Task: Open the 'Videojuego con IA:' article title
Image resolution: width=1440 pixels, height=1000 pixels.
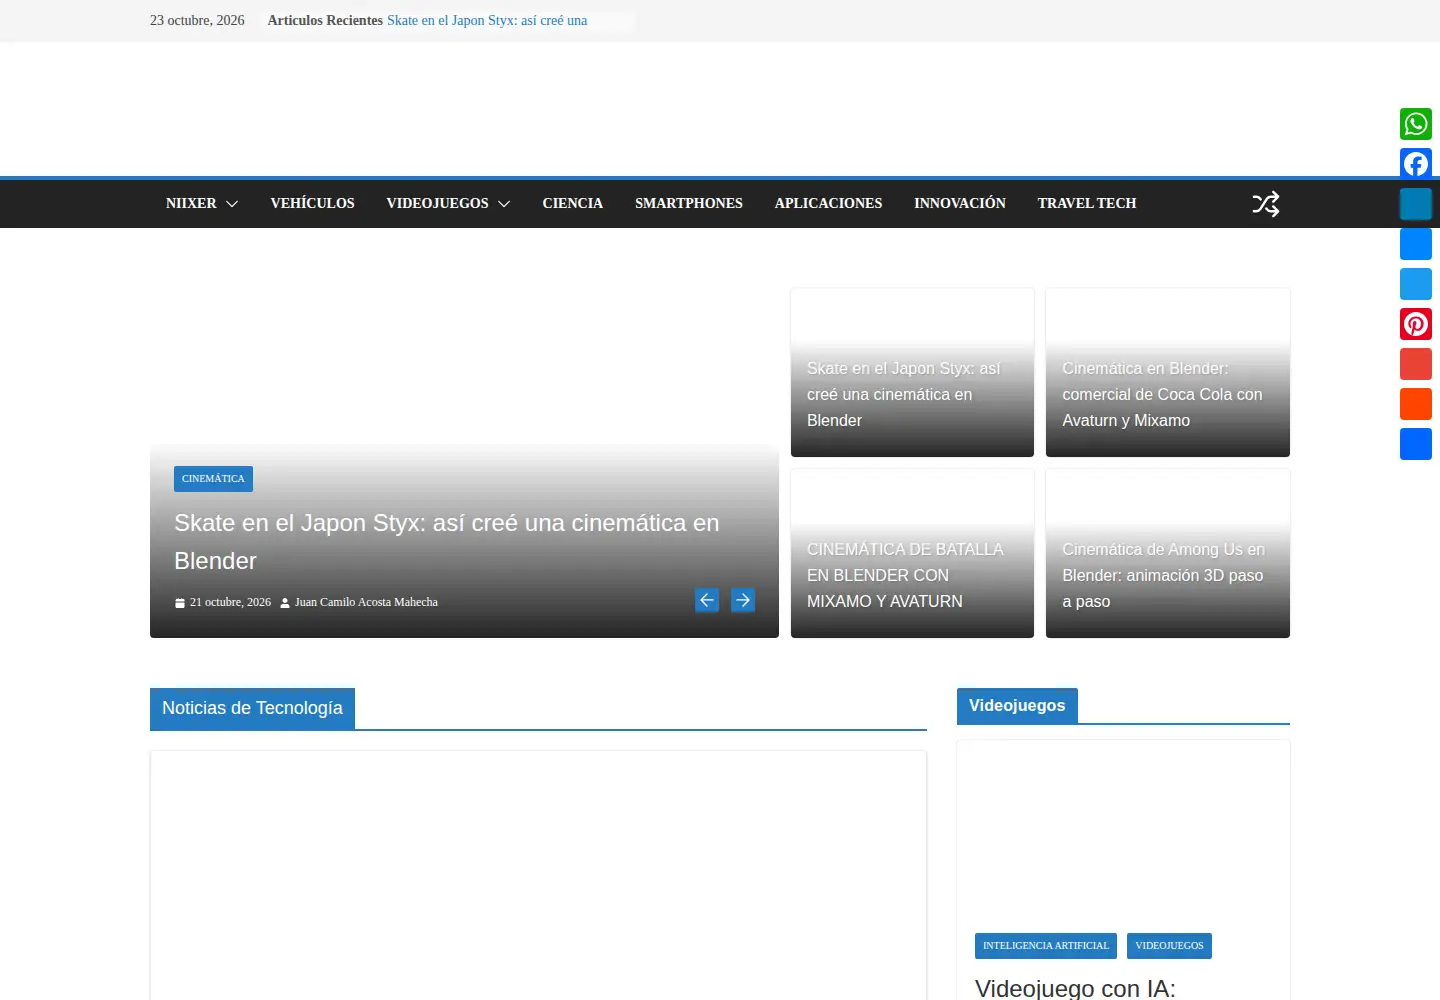Action: [x=1075, y=988]
